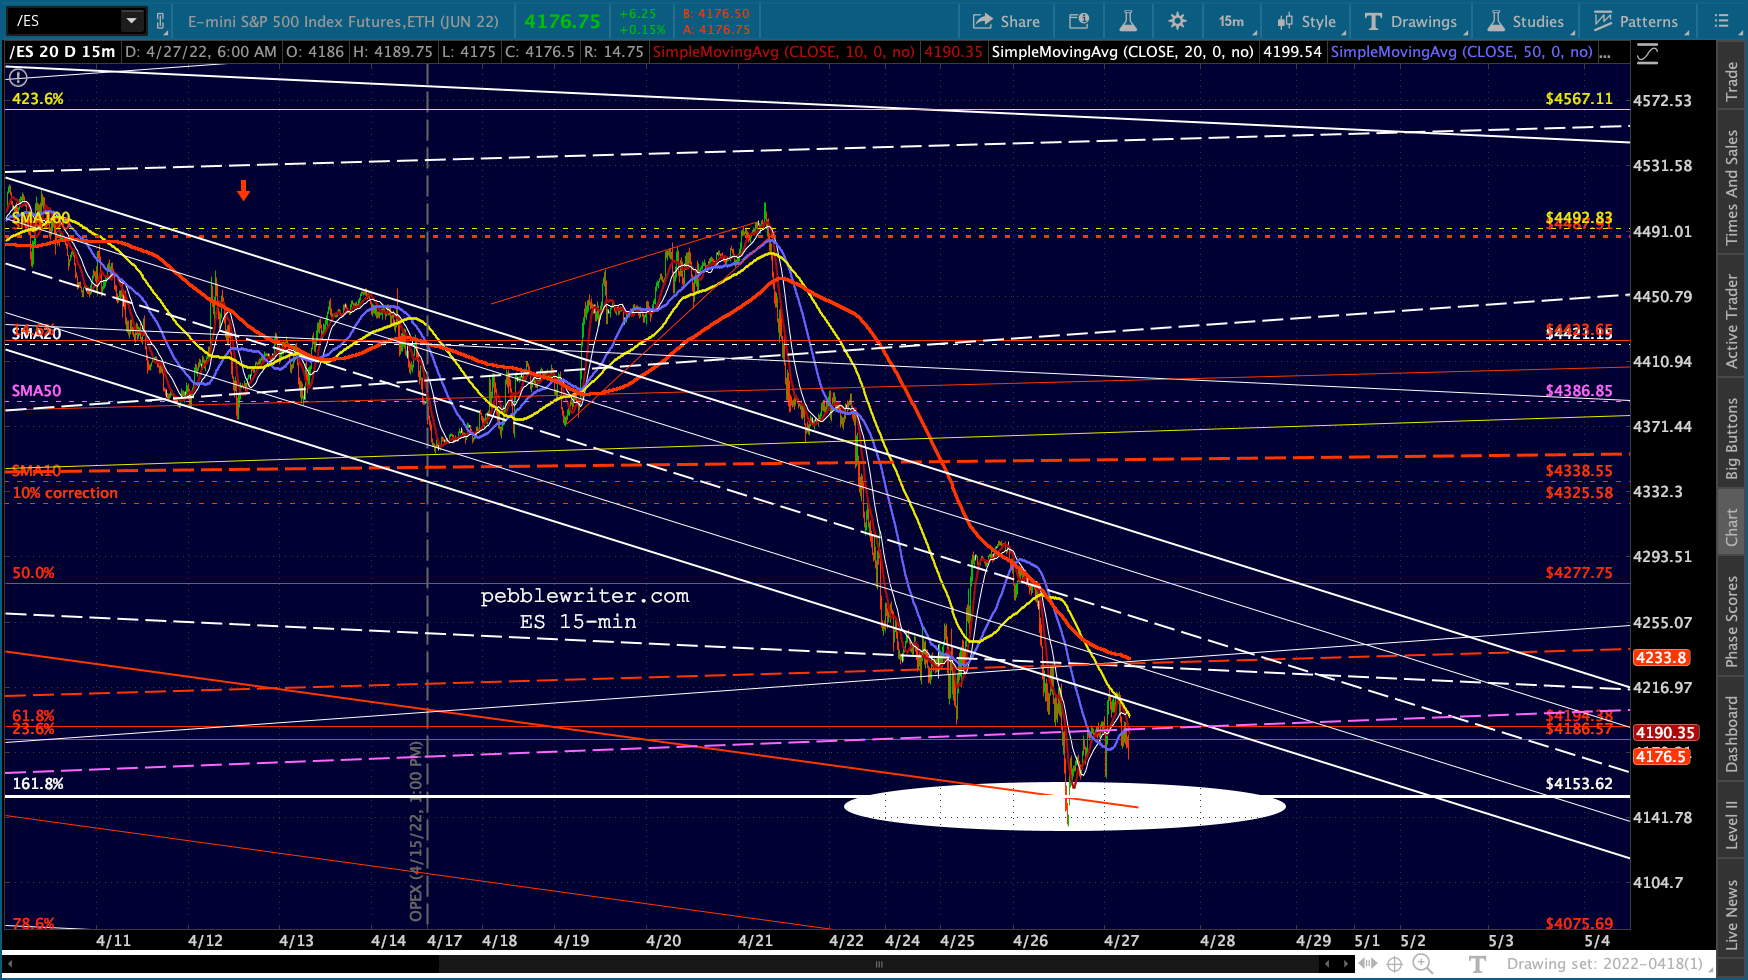Click the flask Edit Studies icon
This screenshot has height=980, width=1748.
[x=1128, y=21]
